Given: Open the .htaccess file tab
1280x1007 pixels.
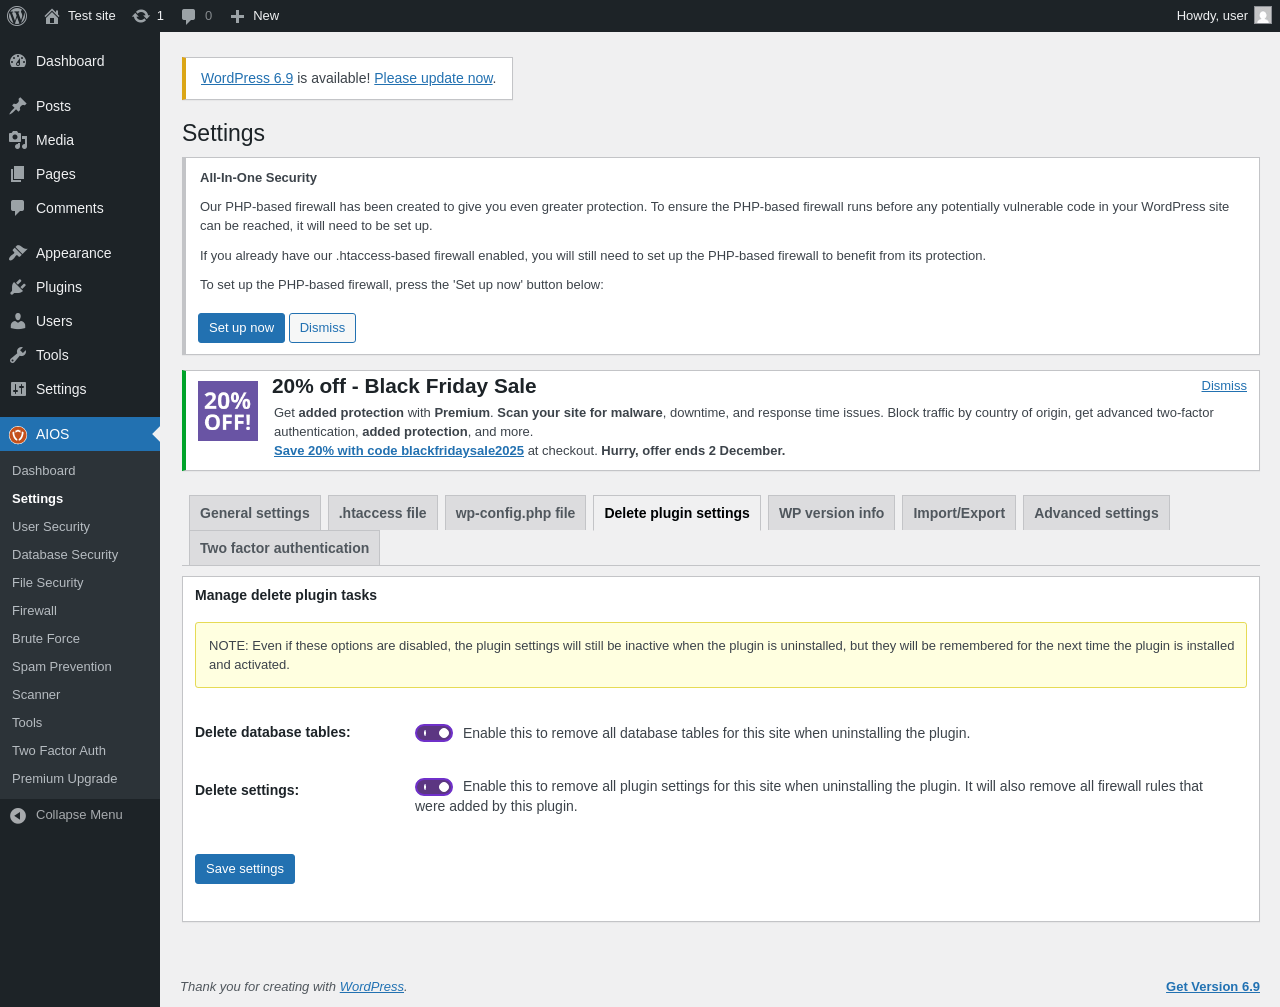Looking at the screenshot, I should click(383, 513).
